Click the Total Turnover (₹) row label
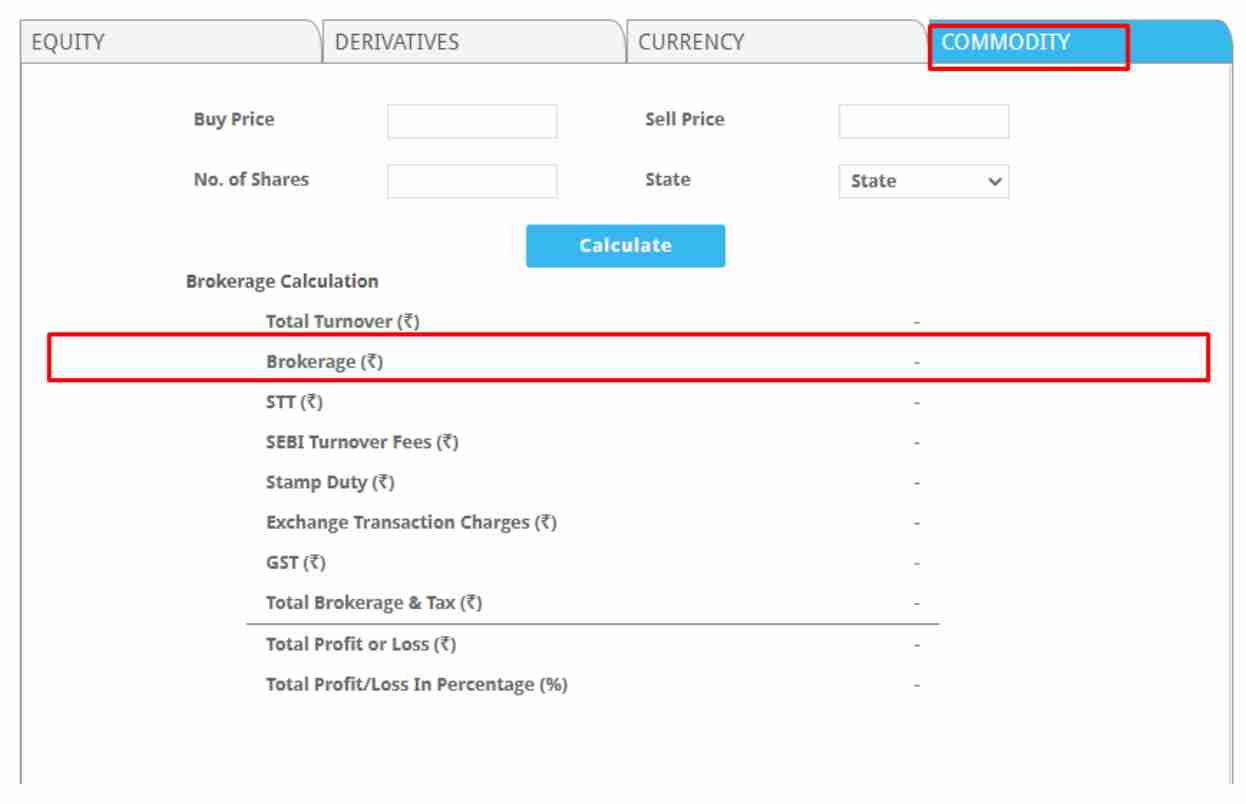Image resolution: width=1246 pixels, height=804 pixels. (342, 322)
